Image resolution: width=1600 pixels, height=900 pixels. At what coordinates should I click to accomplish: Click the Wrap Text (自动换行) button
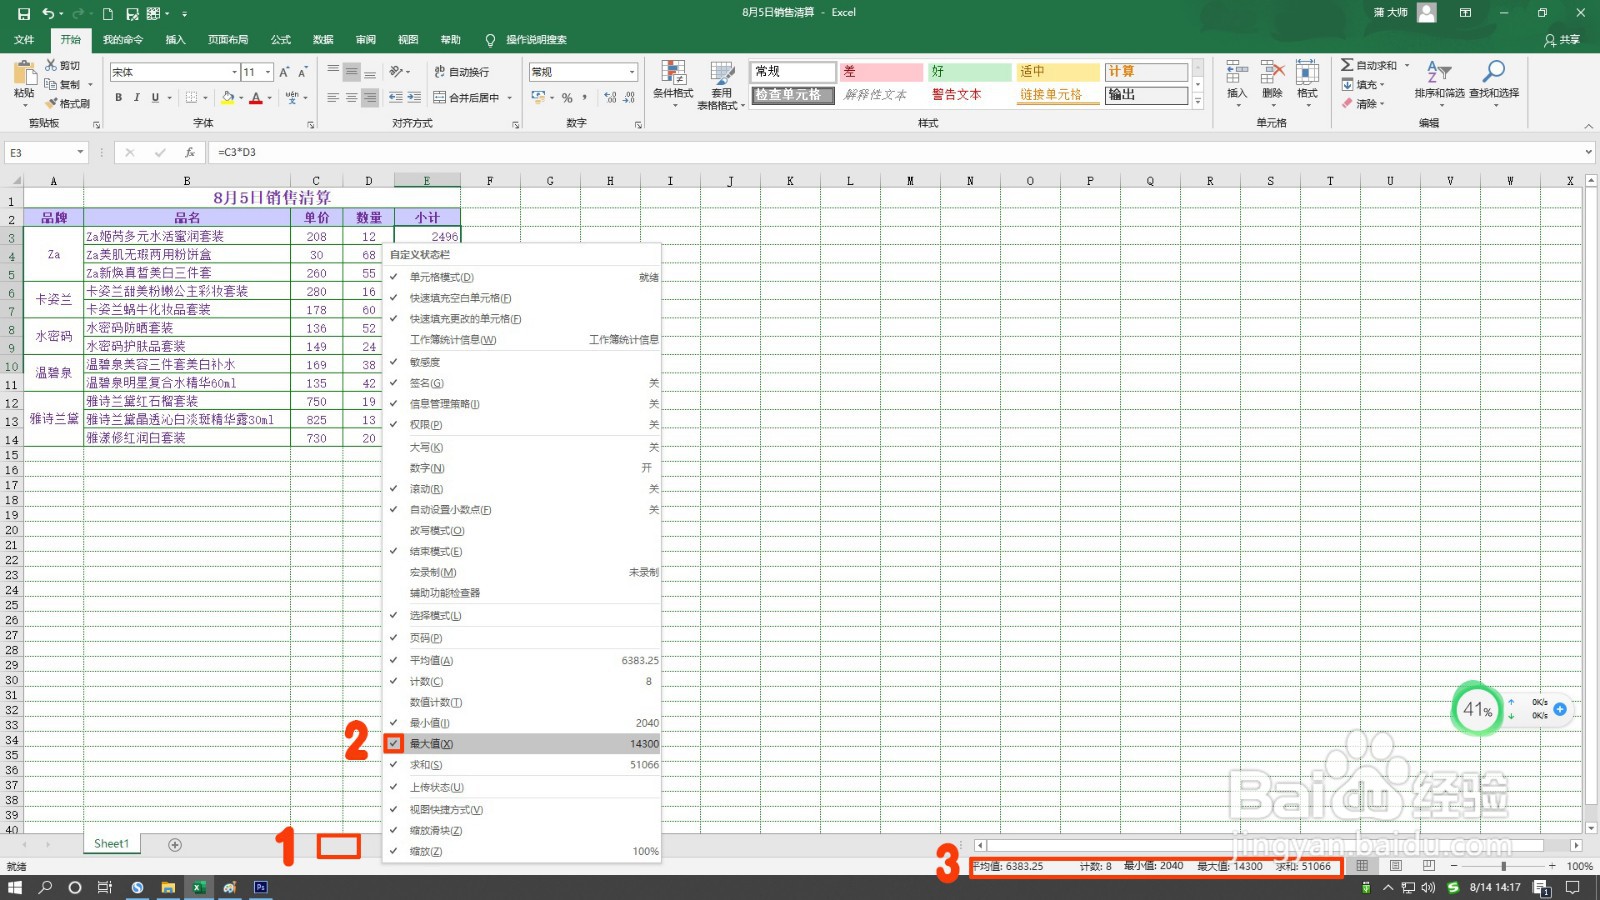click(461, 72)
